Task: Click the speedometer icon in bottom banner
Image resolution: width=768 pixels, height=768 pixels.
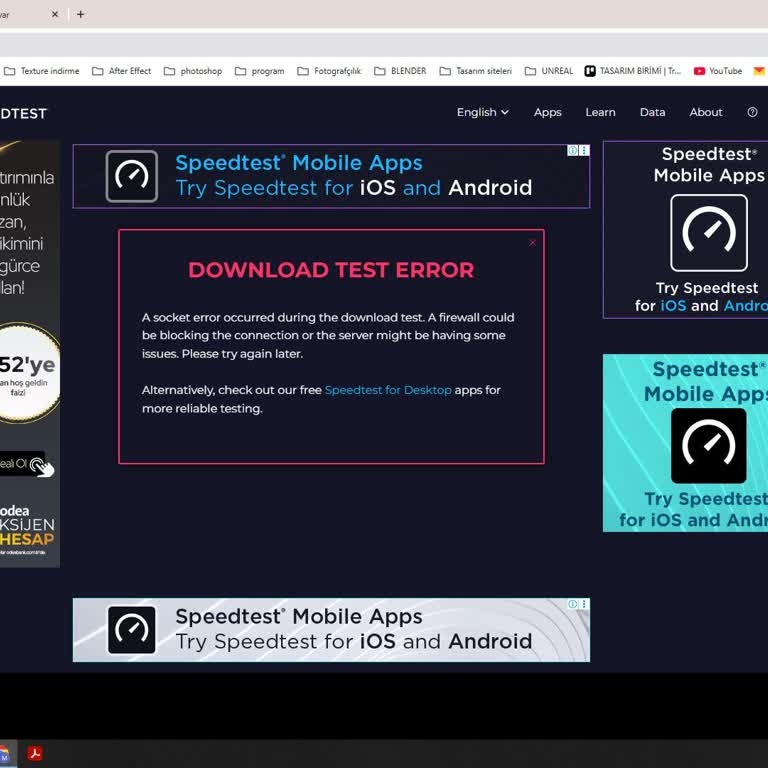Action: (132, 630)
